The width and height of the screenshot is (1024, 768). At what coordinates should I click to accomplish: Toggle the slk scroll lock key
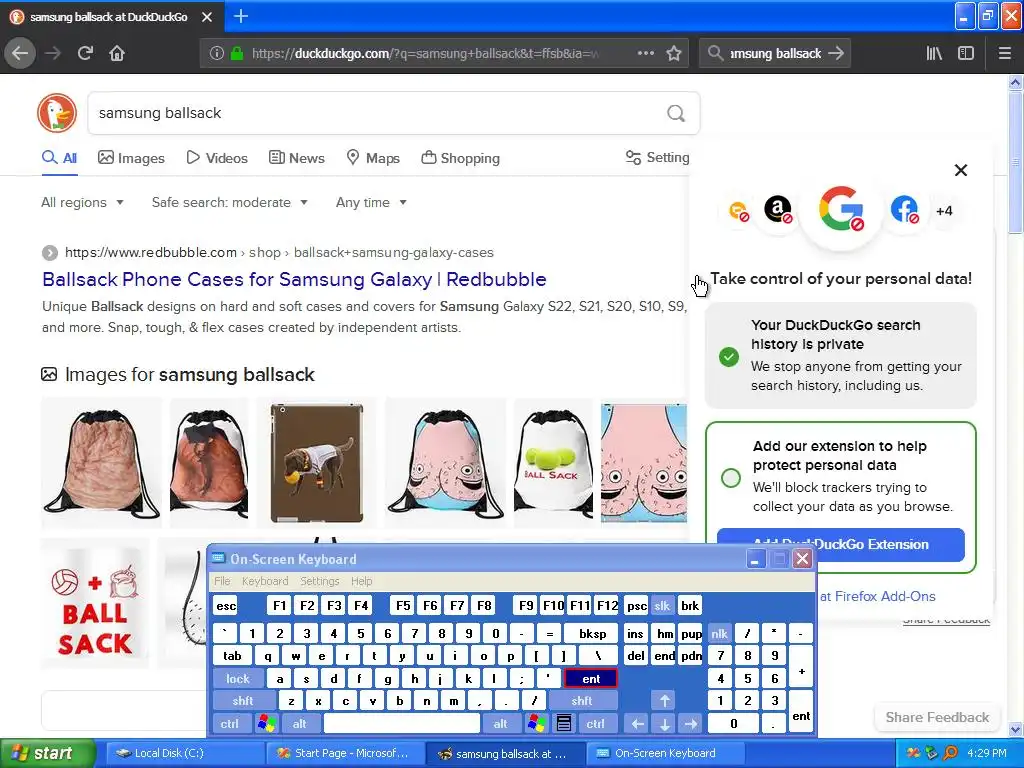[x=662, y=606]
